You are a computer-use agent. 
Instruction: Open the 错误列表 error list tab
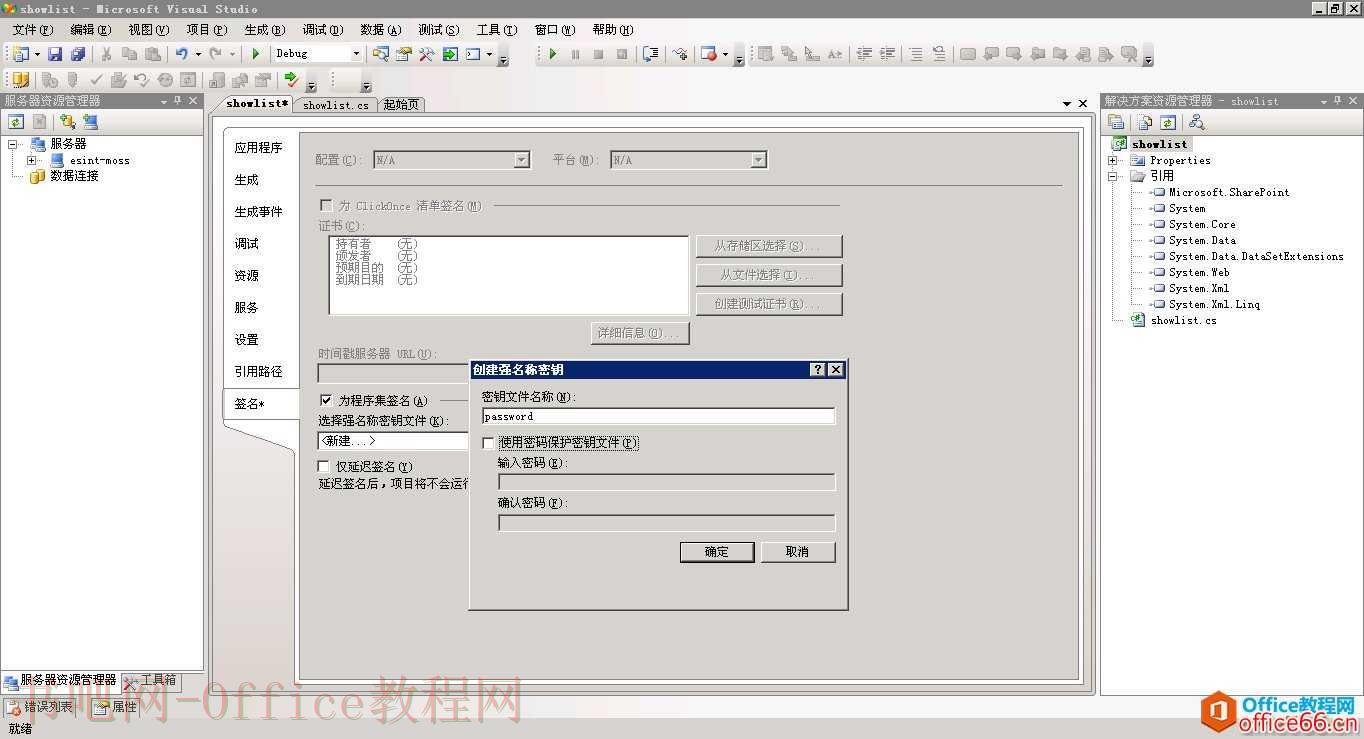point(40,707)
